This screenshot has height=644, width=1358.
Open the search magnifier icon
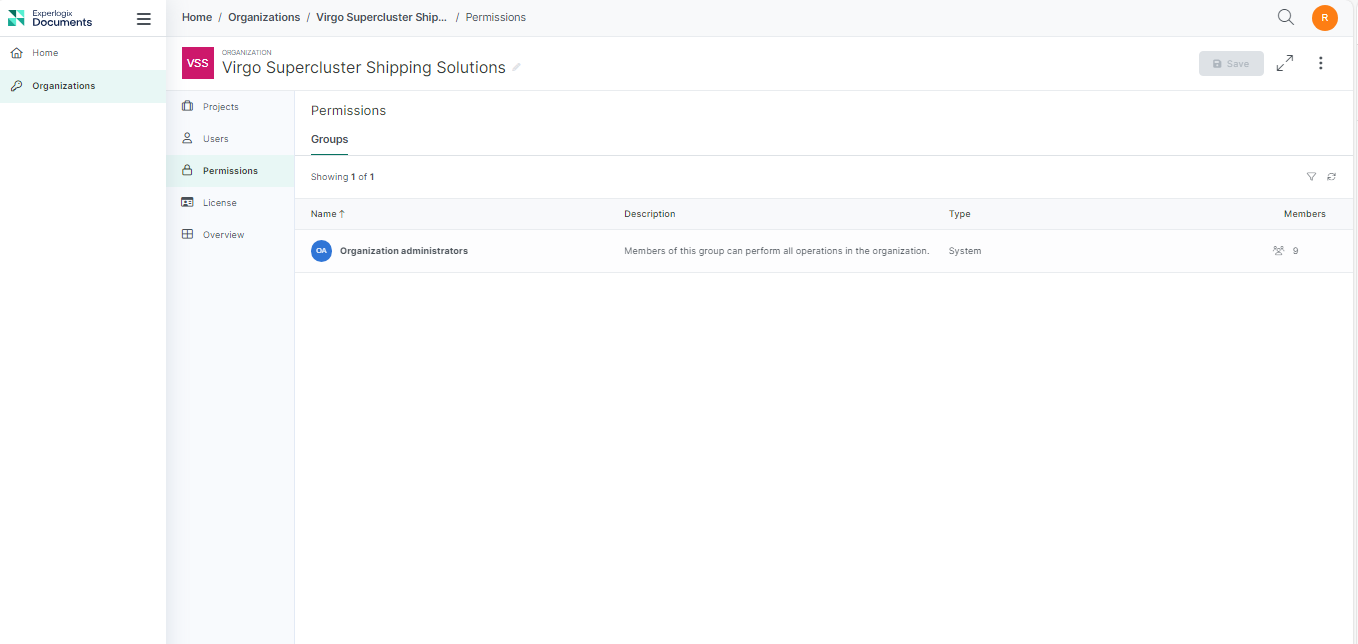[x=1286, y=17]
